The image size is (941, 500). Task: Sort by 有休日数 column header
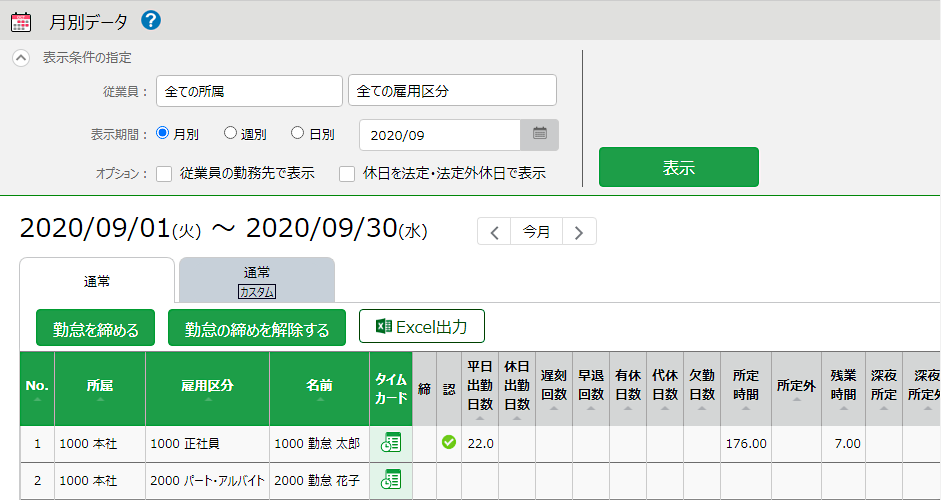[628, 389]
